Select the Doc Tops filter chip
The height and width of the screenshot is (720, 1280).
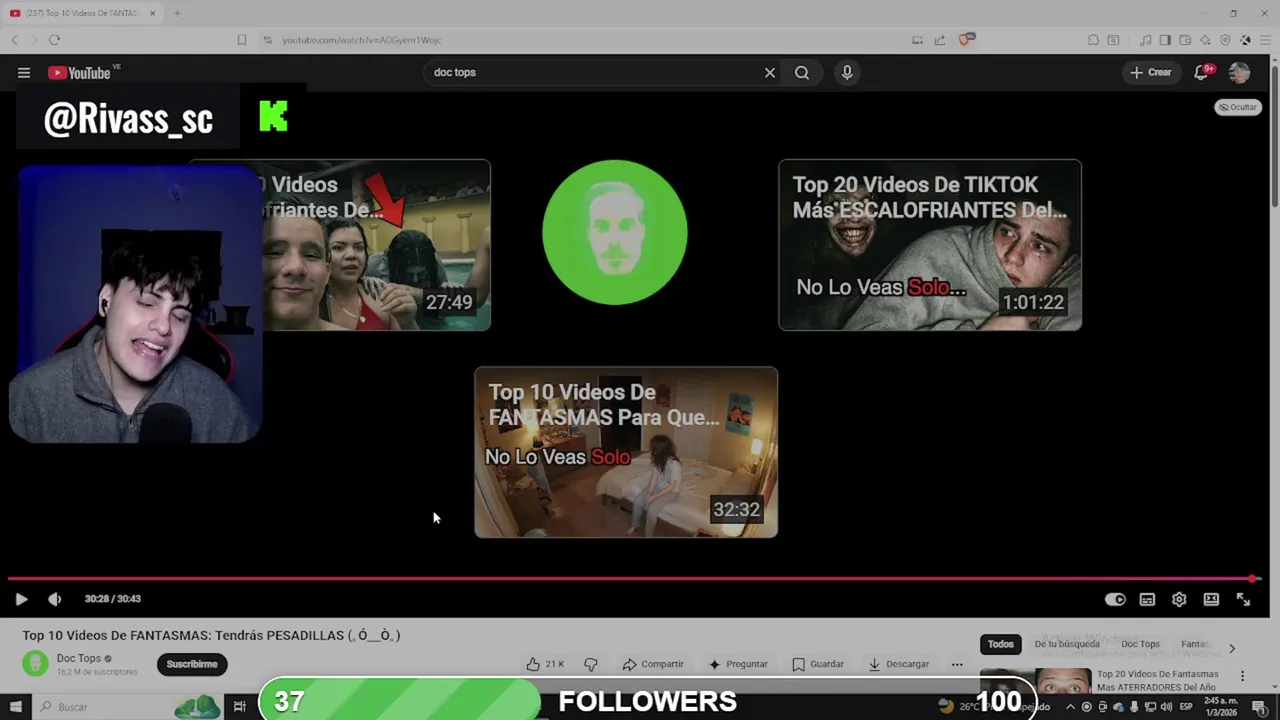click(1140, 644)
